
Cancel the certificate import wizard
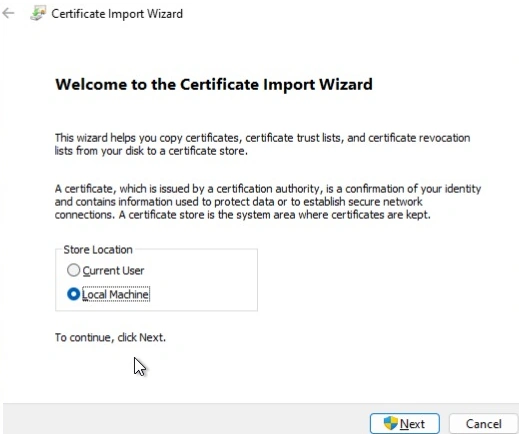(483, 424)
